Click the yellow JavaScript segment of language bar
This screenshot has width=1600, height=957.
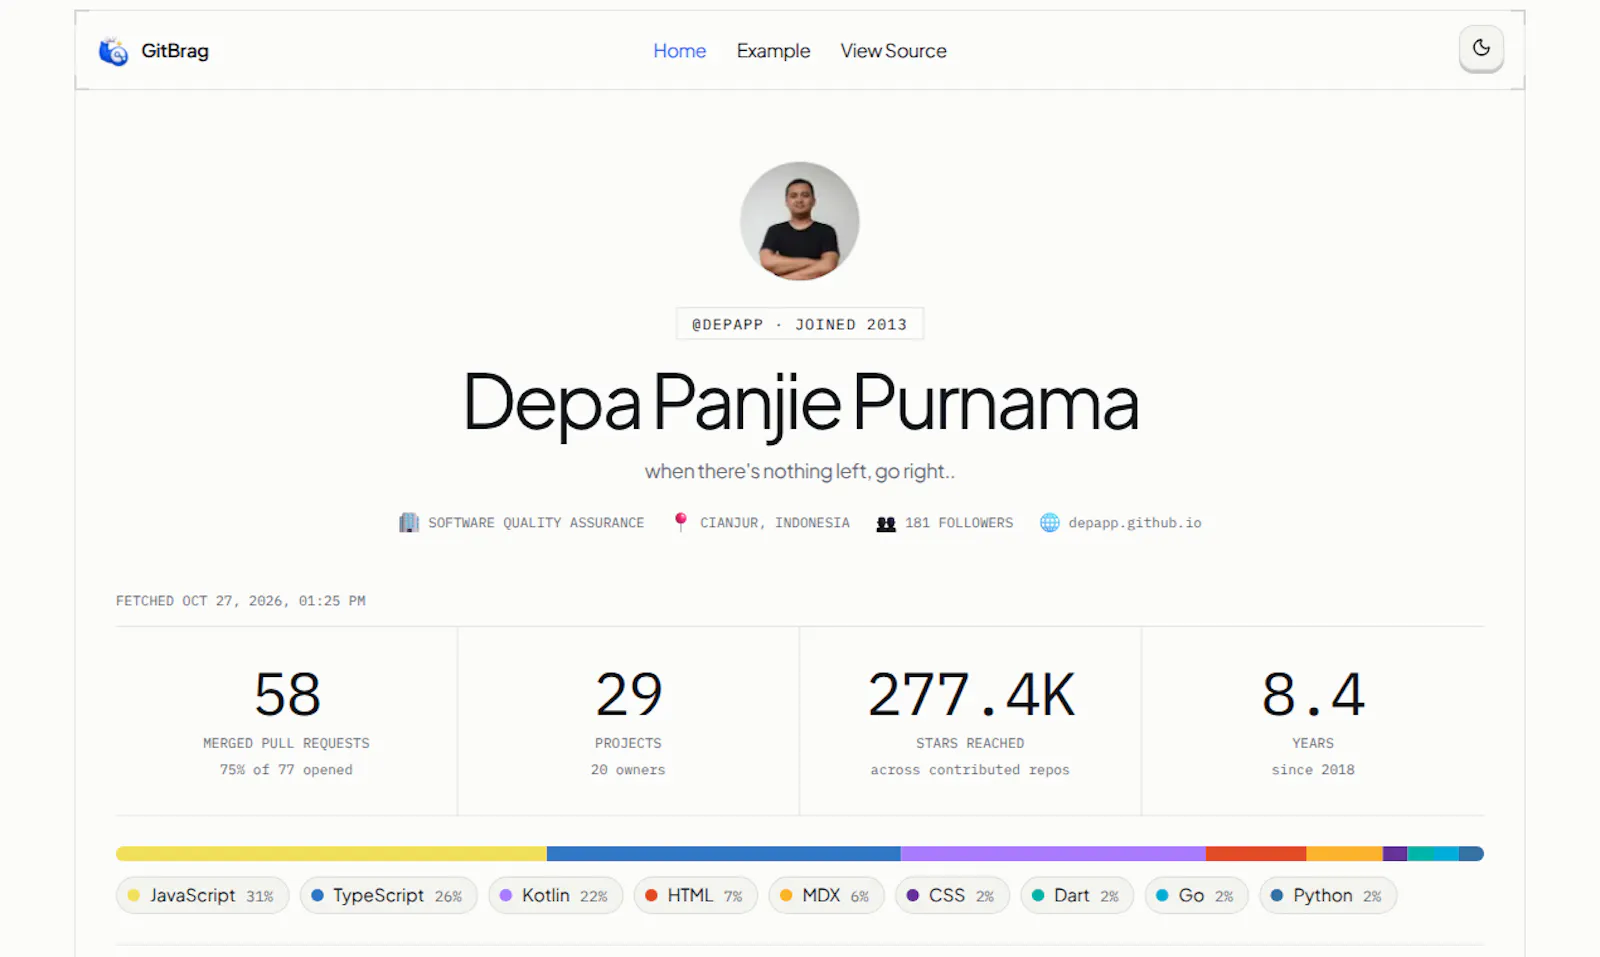[x=331, y=854]
